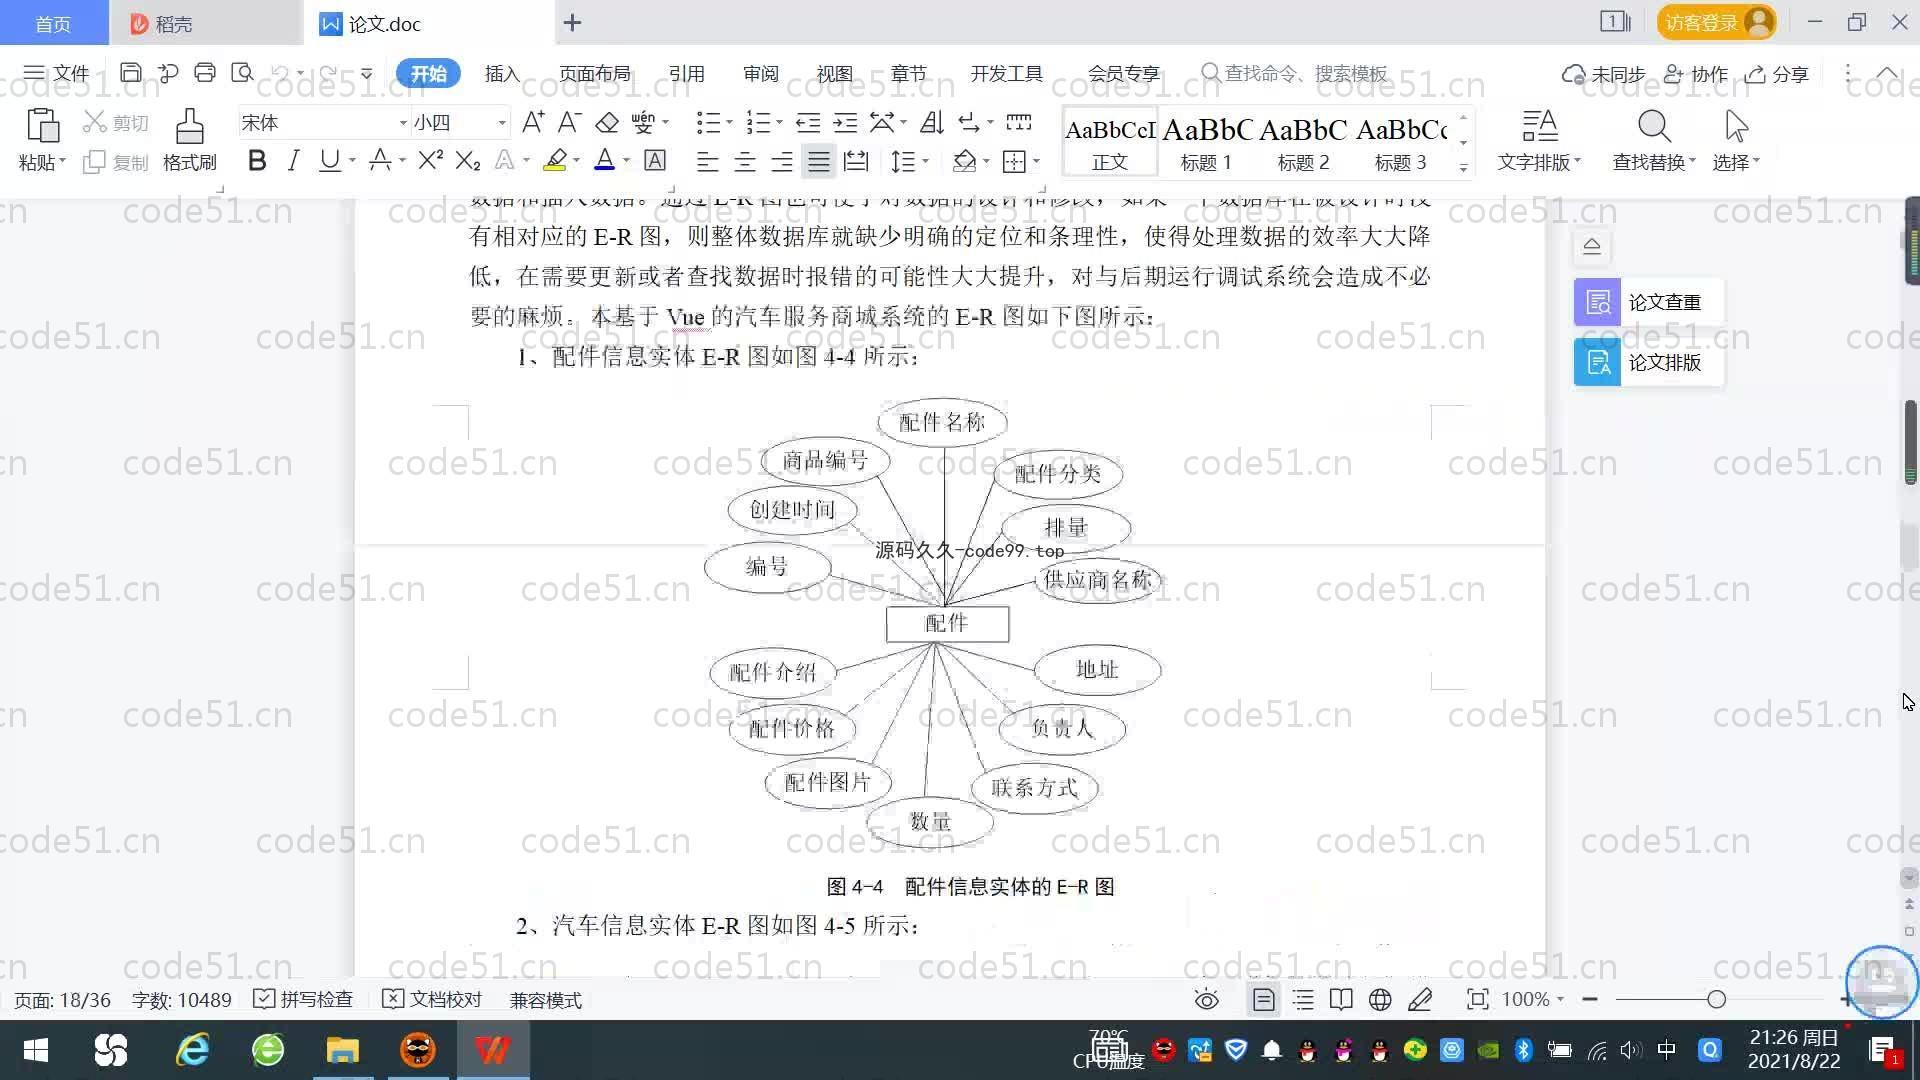
Task: Open the 文件 menu
Action: [57, 73]
